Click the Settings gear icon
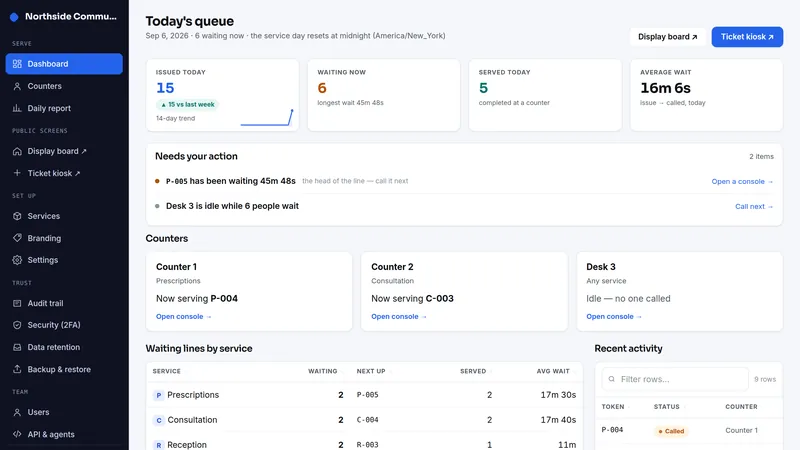Viewport: 800px width, 450px height. point(17,260)
